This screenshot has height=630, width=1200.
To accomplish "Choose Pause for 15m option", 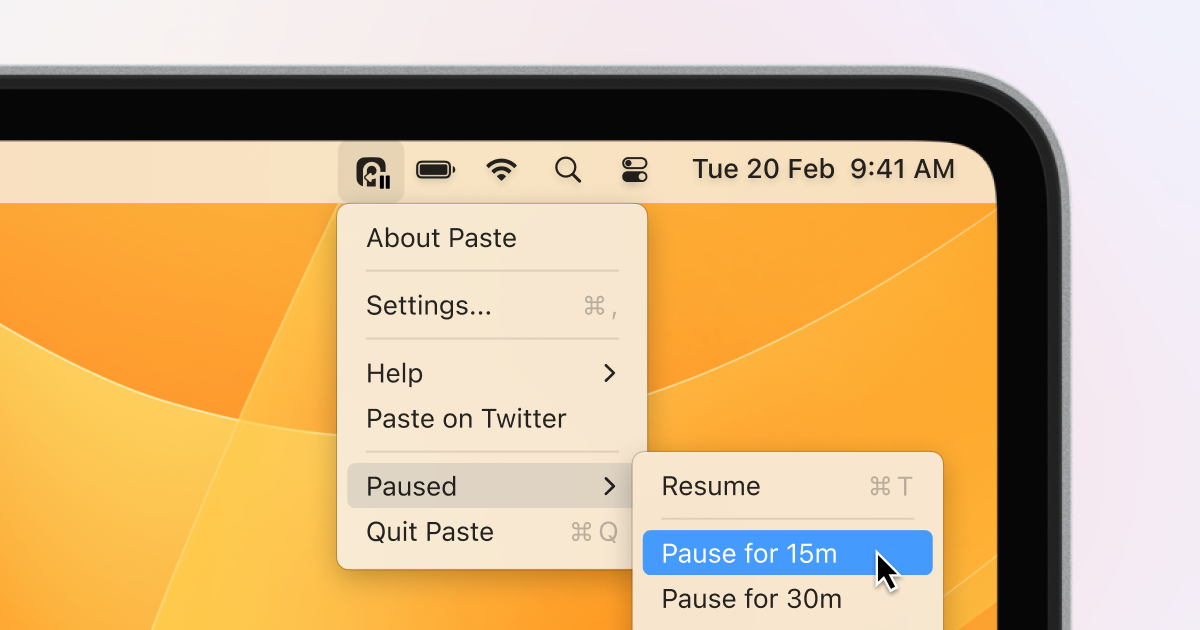I will [x=752, y=553].
